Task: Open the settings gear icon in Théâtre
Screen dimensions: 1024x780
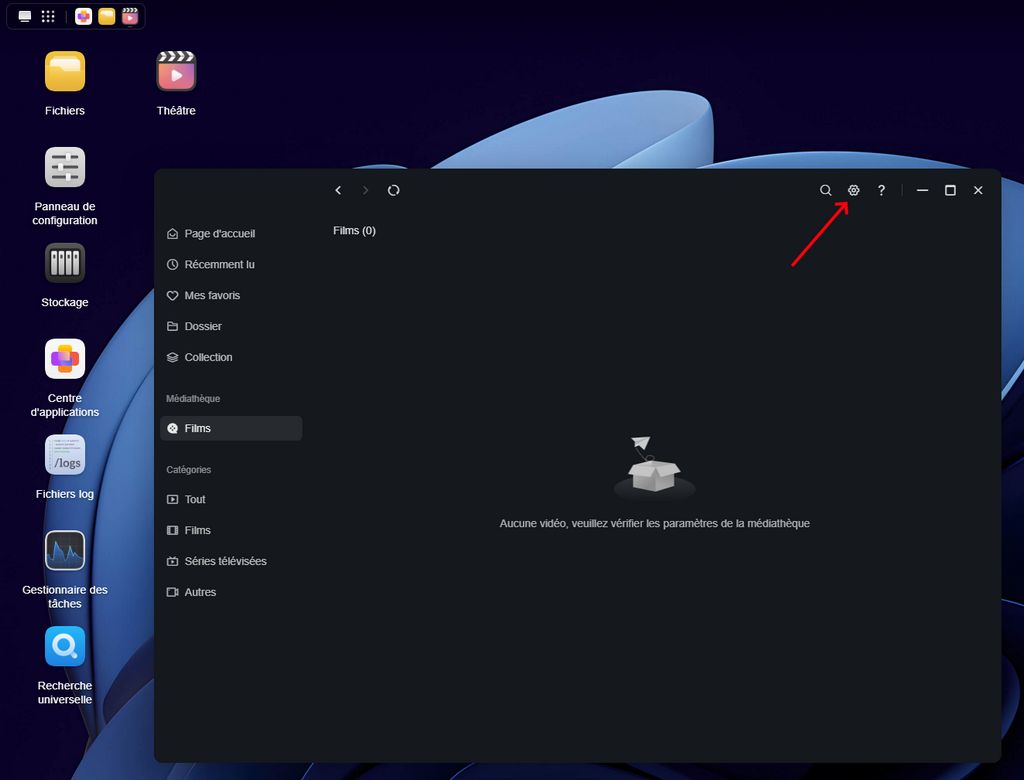Action: tap(853, 190)
